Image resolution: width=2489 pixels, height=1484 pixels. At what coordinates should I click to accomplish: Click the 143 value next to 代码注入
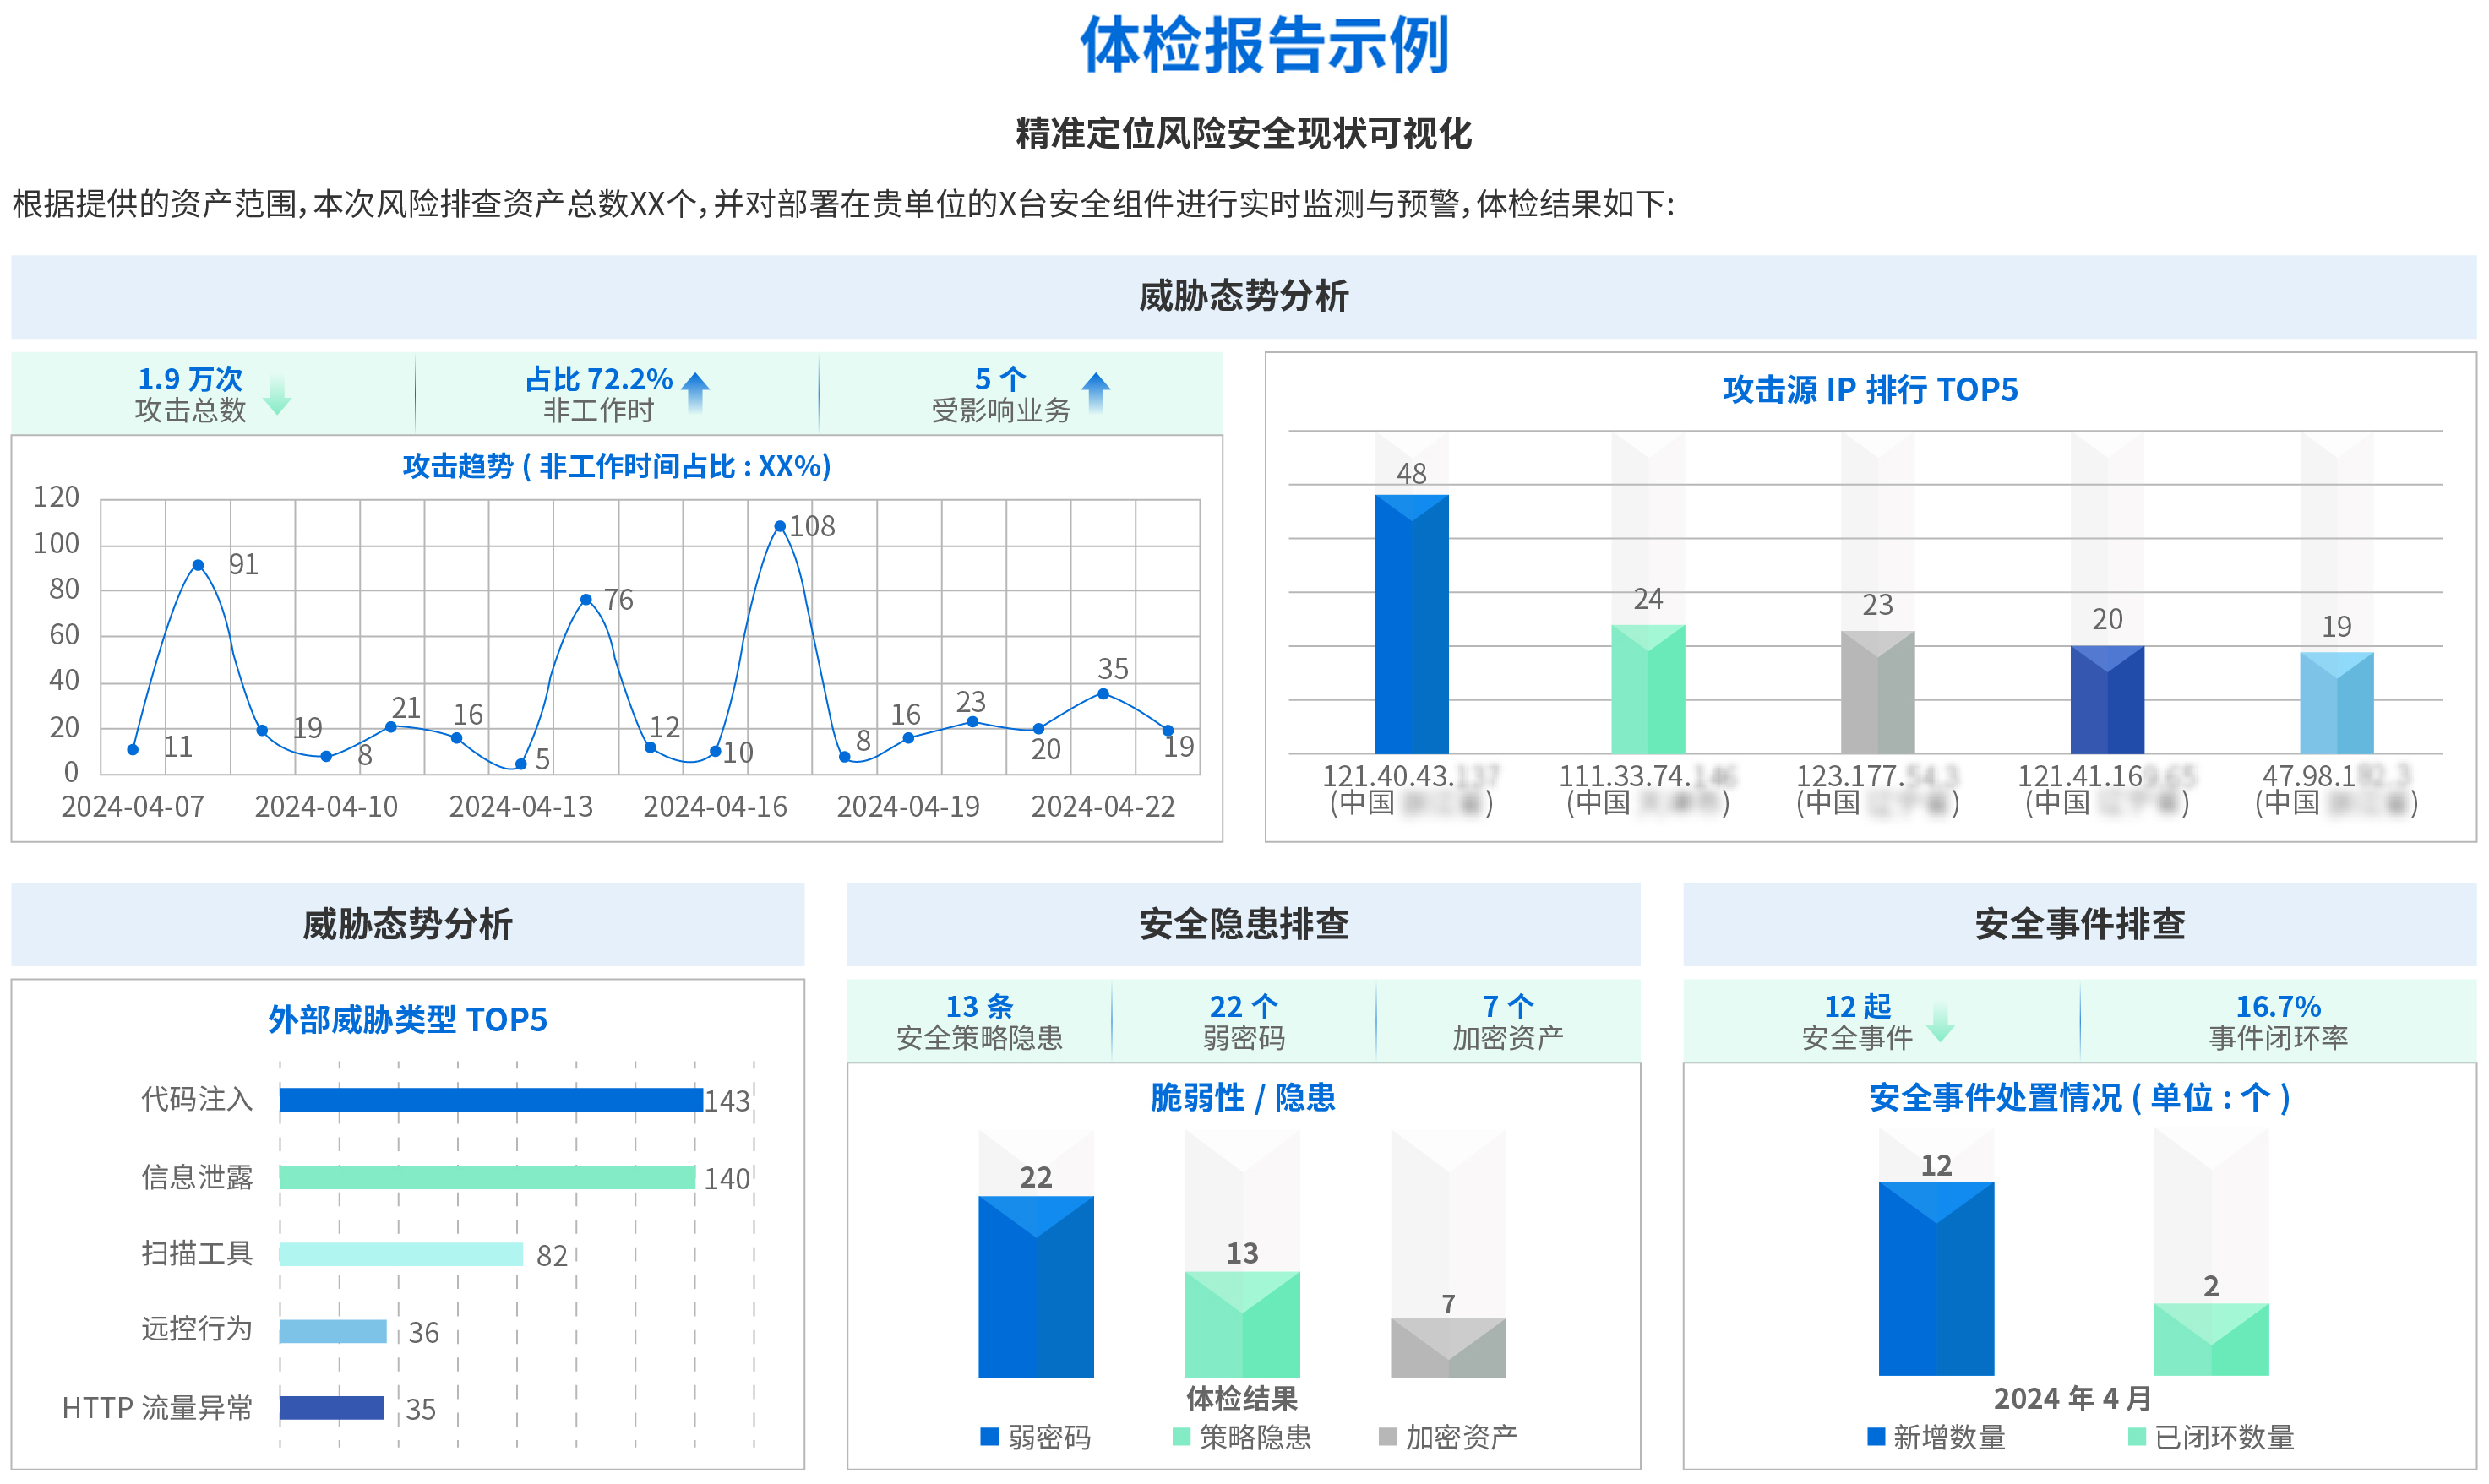727,1102
